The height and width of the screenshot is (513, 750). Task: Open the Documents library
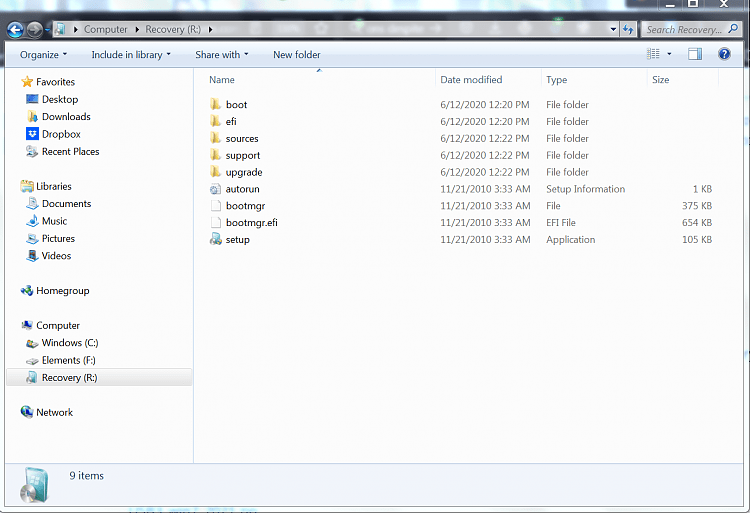pyautogui.click(x=66, y=204)
